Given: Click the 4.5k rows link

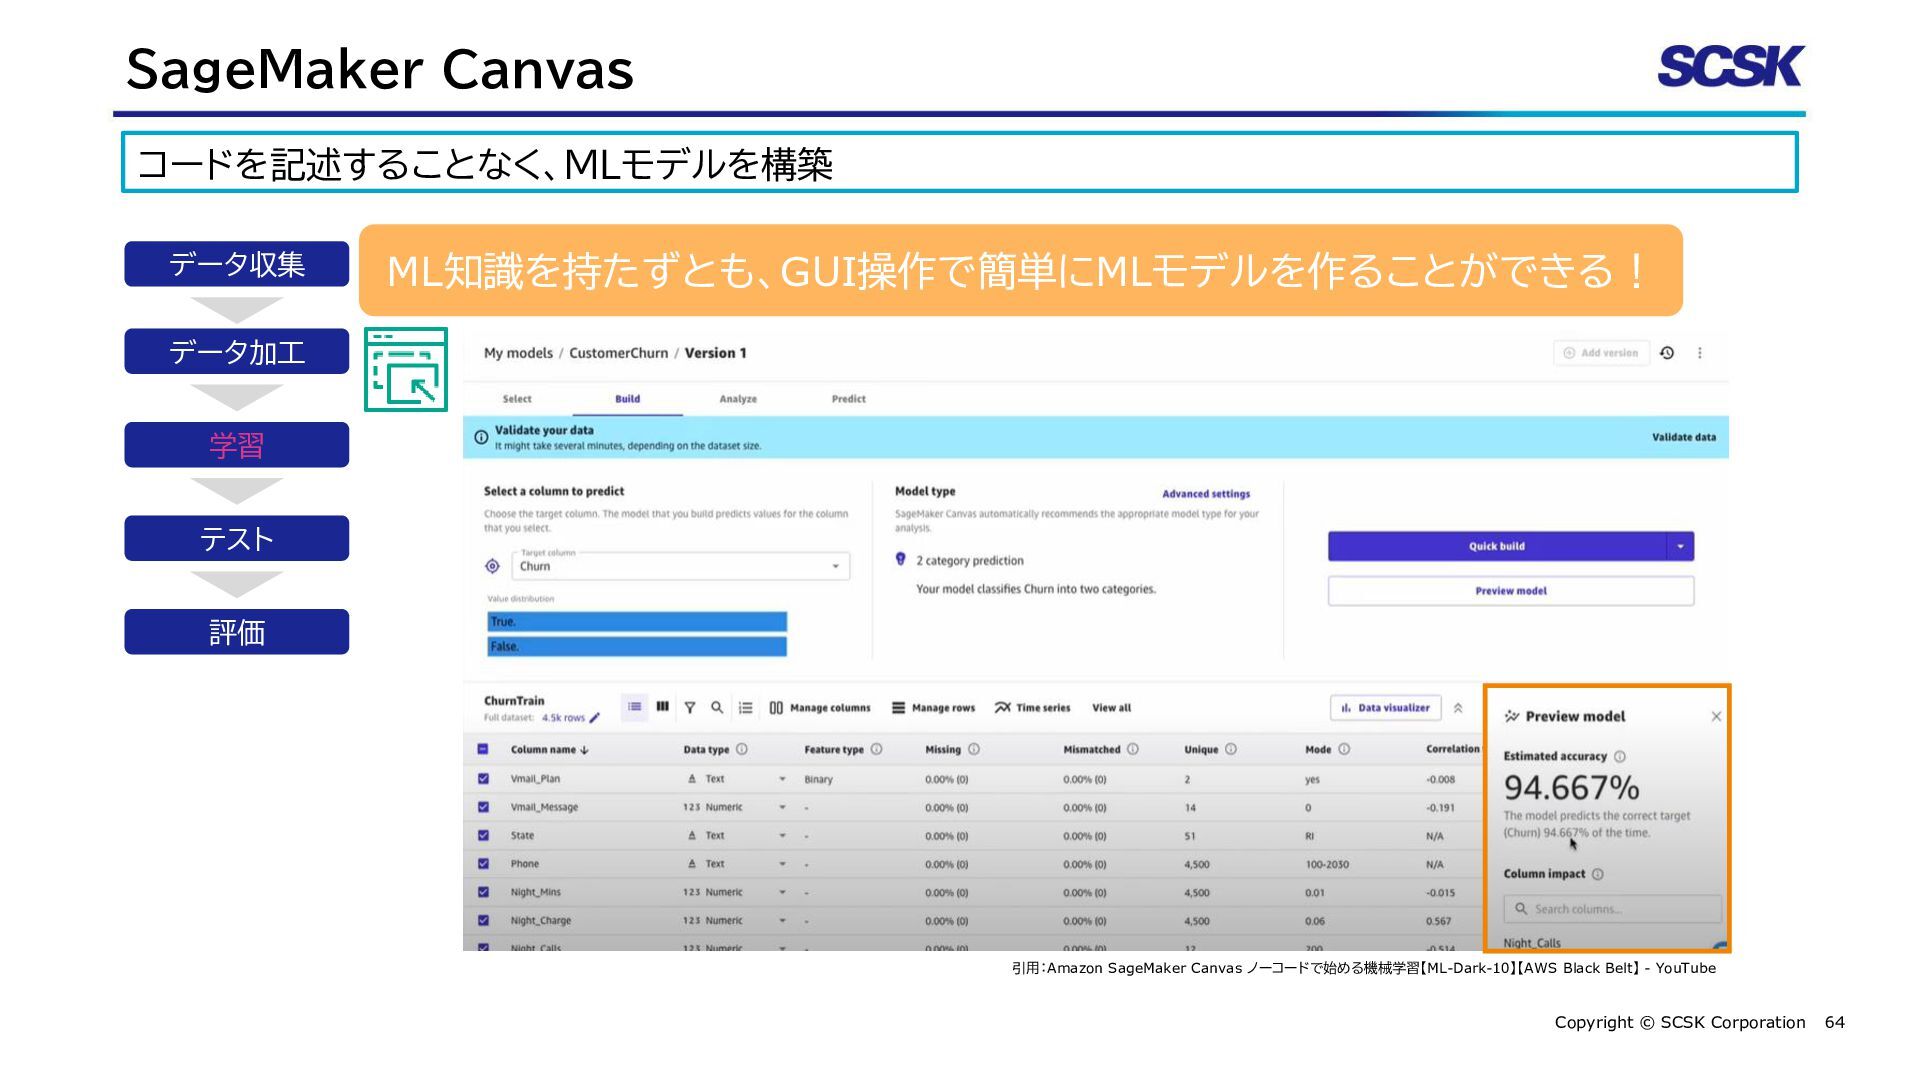Looking at the screenshot, I should [563, 718].
